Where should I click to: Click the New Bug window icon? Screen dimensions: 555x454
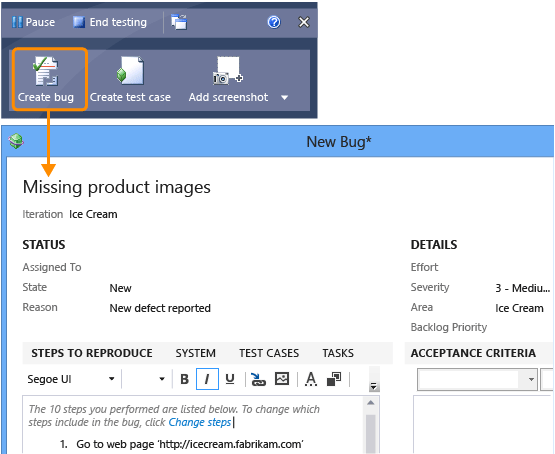(x=16, y=141)
